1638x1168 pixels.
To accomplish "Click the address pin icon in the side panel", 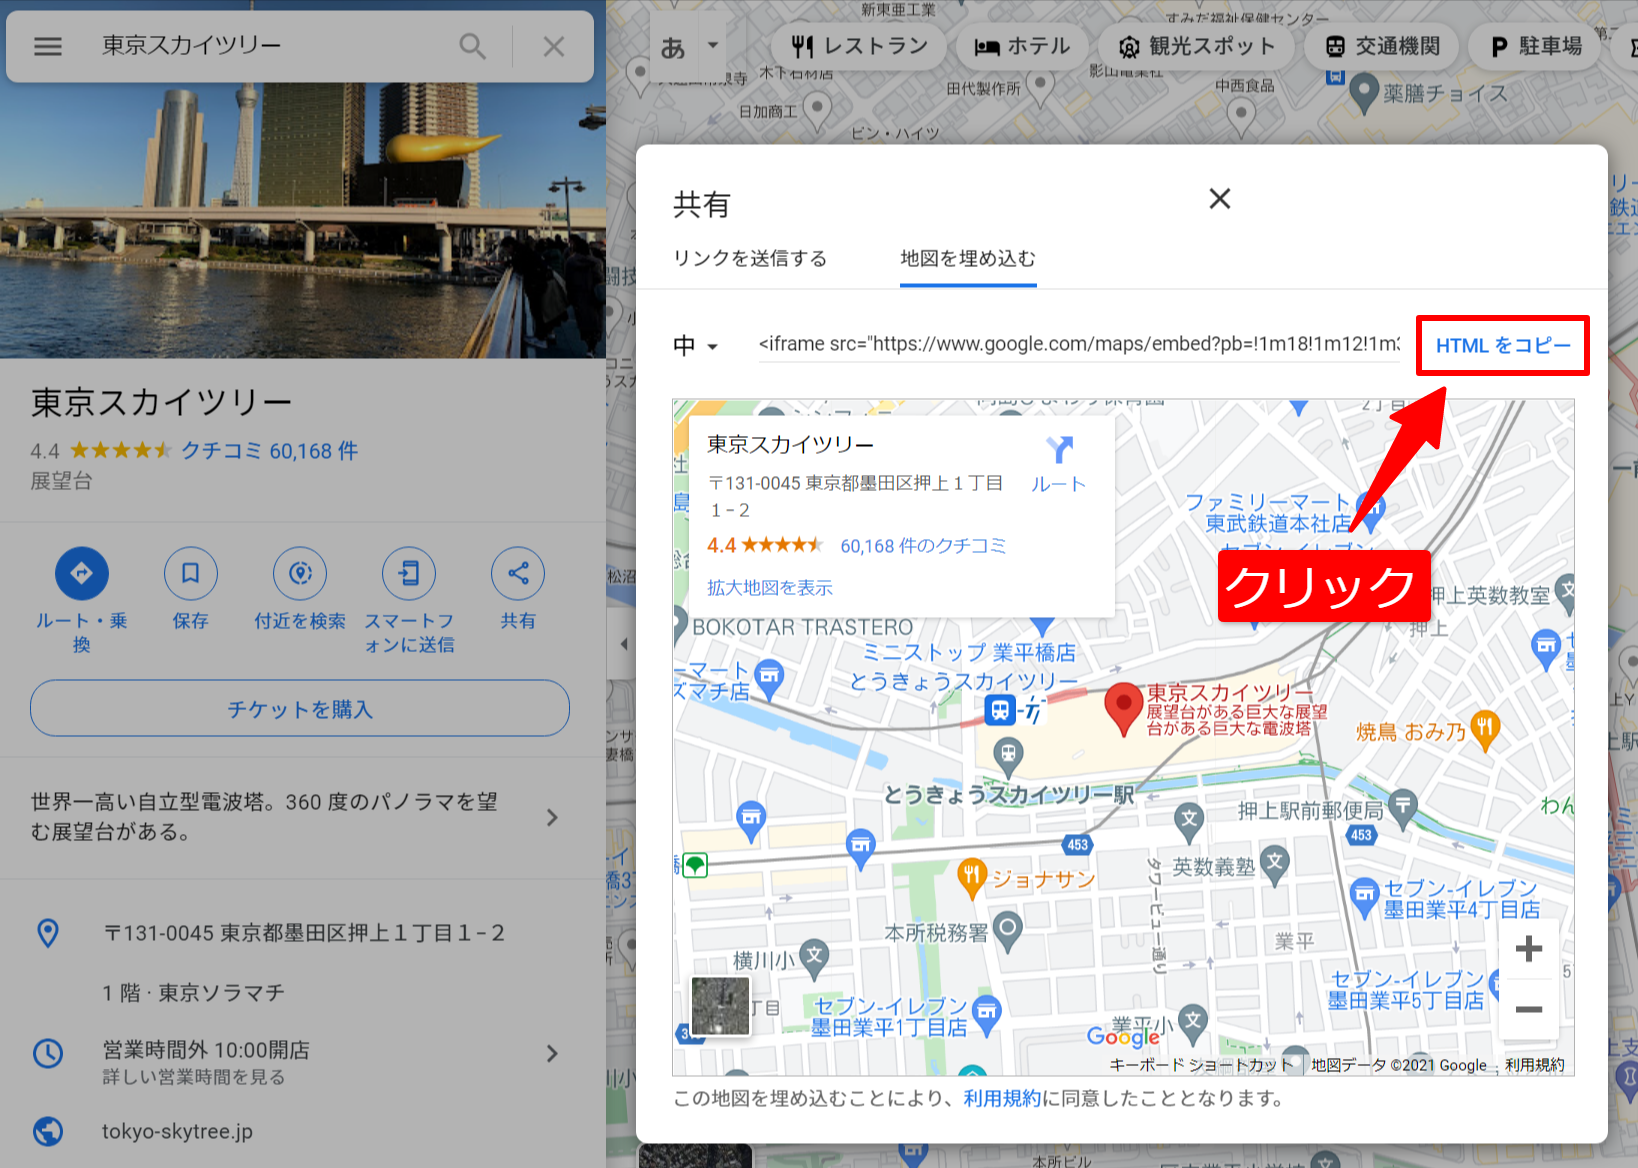I will pos(48,933).
